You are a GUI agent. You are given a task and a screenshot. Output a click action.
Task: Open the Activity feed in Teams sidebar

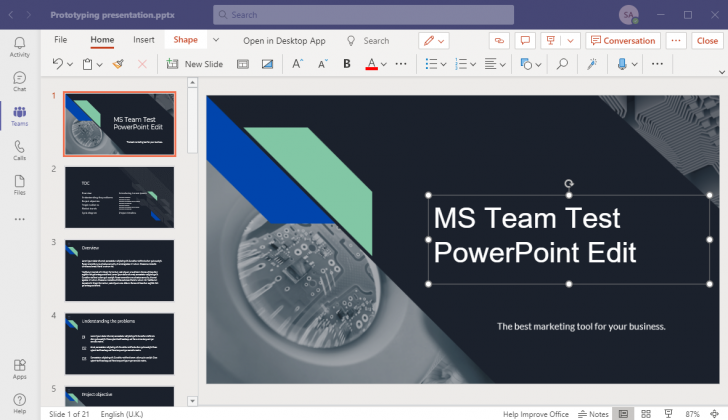click(20, 47)
